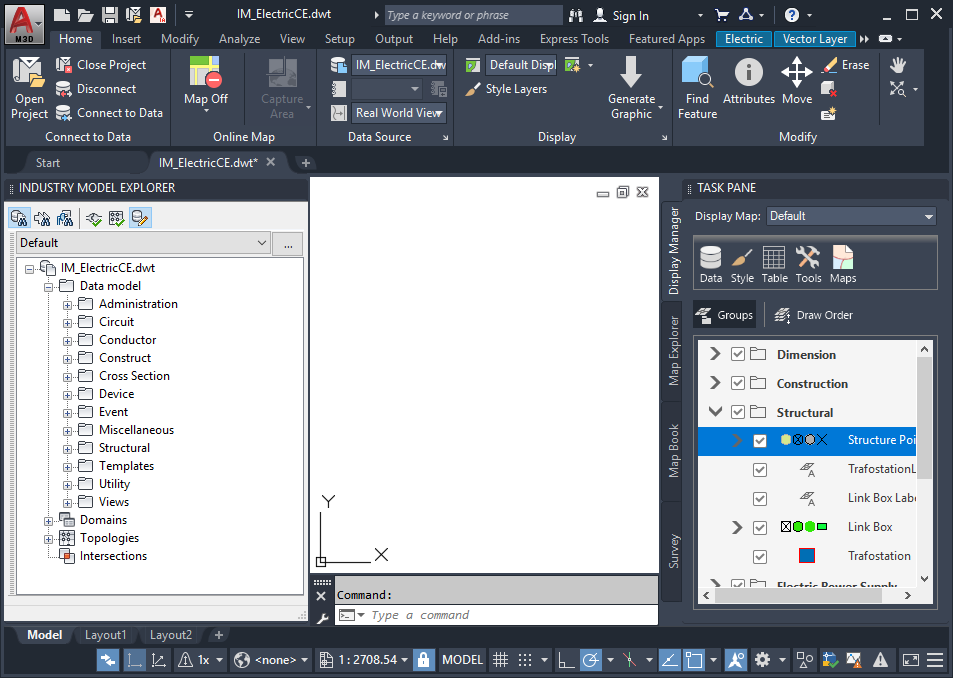Click the Style Layers brush icon
Image resolution: width=953 pixels, height=678 pixels.
click(473, 89)
